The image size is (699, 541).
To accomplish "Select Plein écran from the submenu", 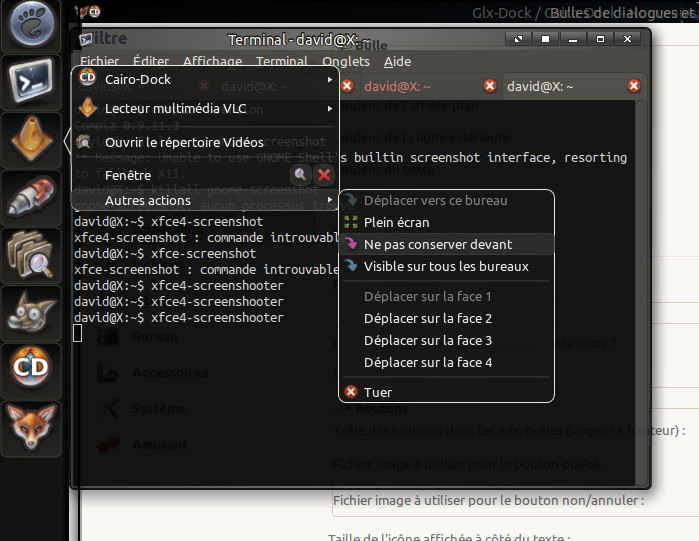I will (x=446, y=222).
